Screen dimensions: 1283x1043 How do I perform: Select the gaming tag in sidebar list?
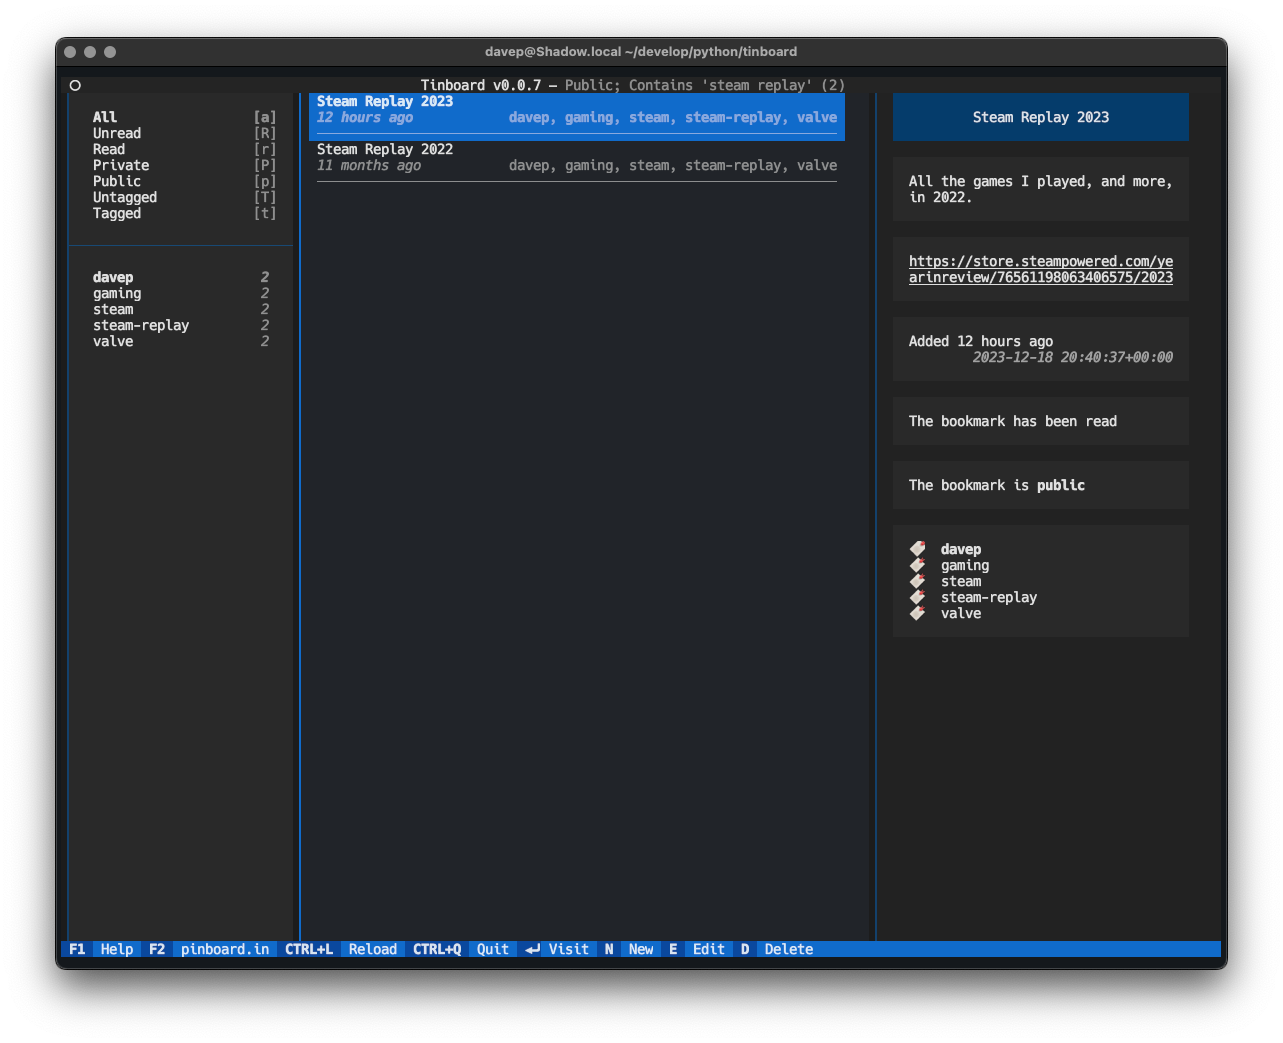pos(117,293)
